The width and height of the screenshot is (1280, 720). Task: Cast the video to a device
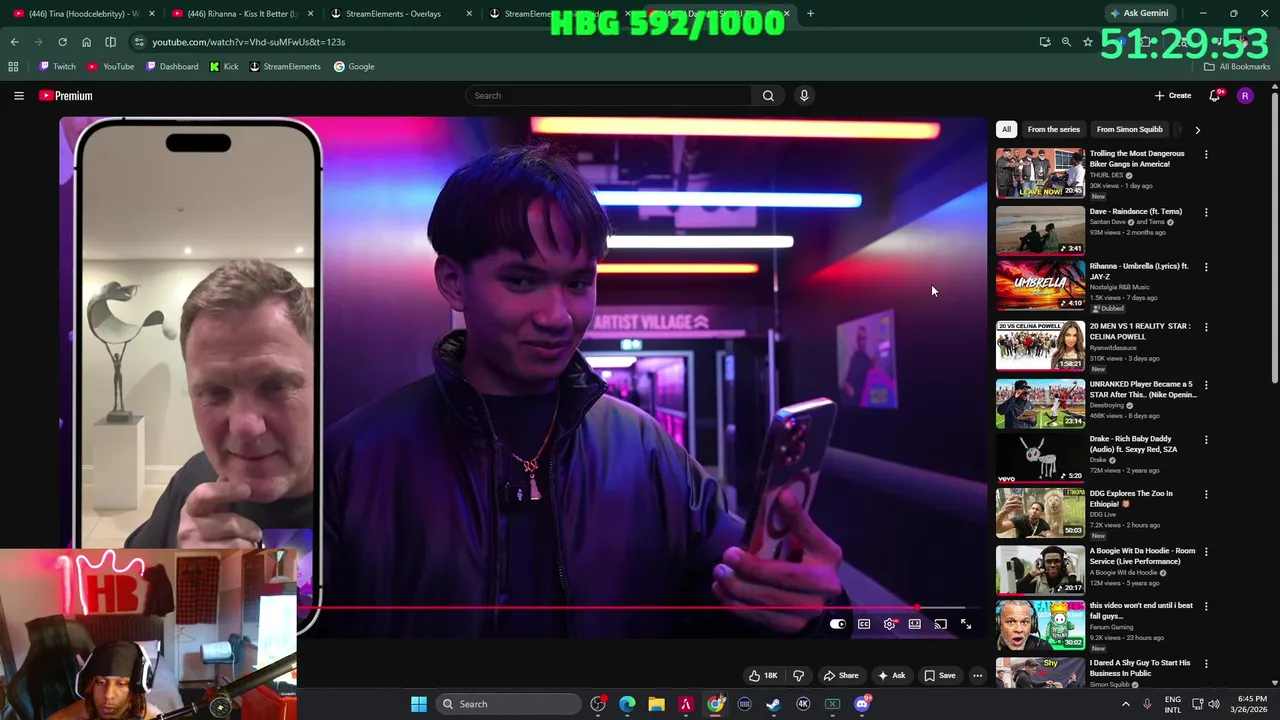pyautogui.click(x=941, y=624)
